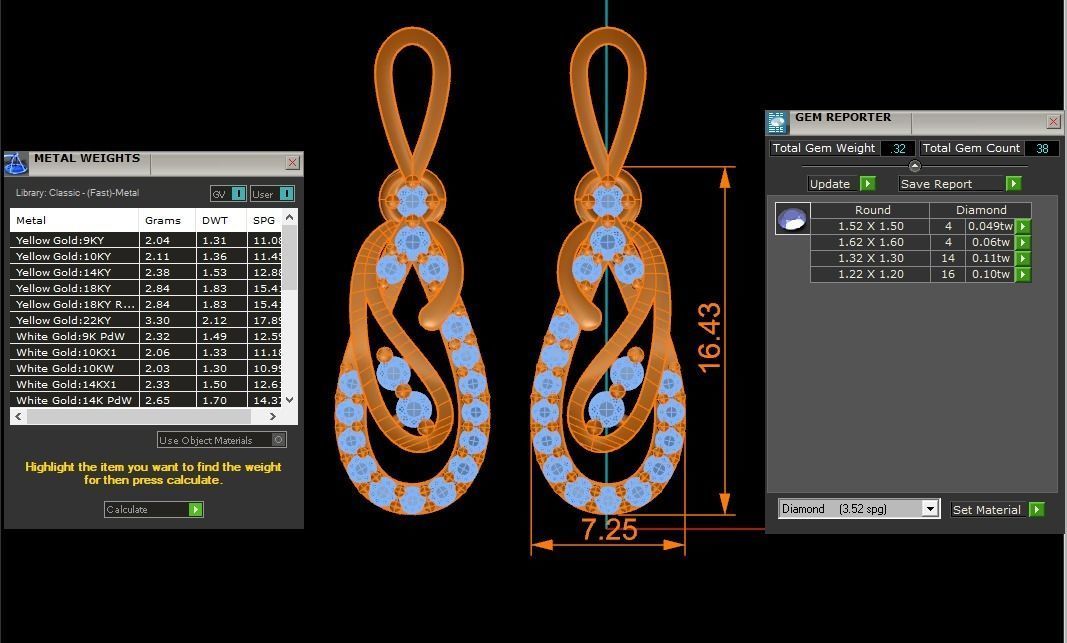
Task: Click the 16.43 height dimension label
Action: point(708,337)
